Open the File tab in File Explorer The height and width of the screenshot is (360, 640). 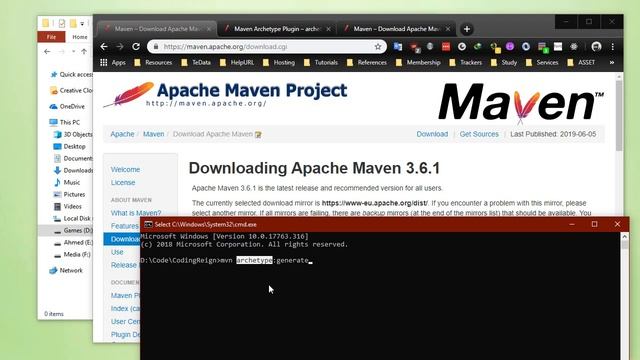coord(51,37)
